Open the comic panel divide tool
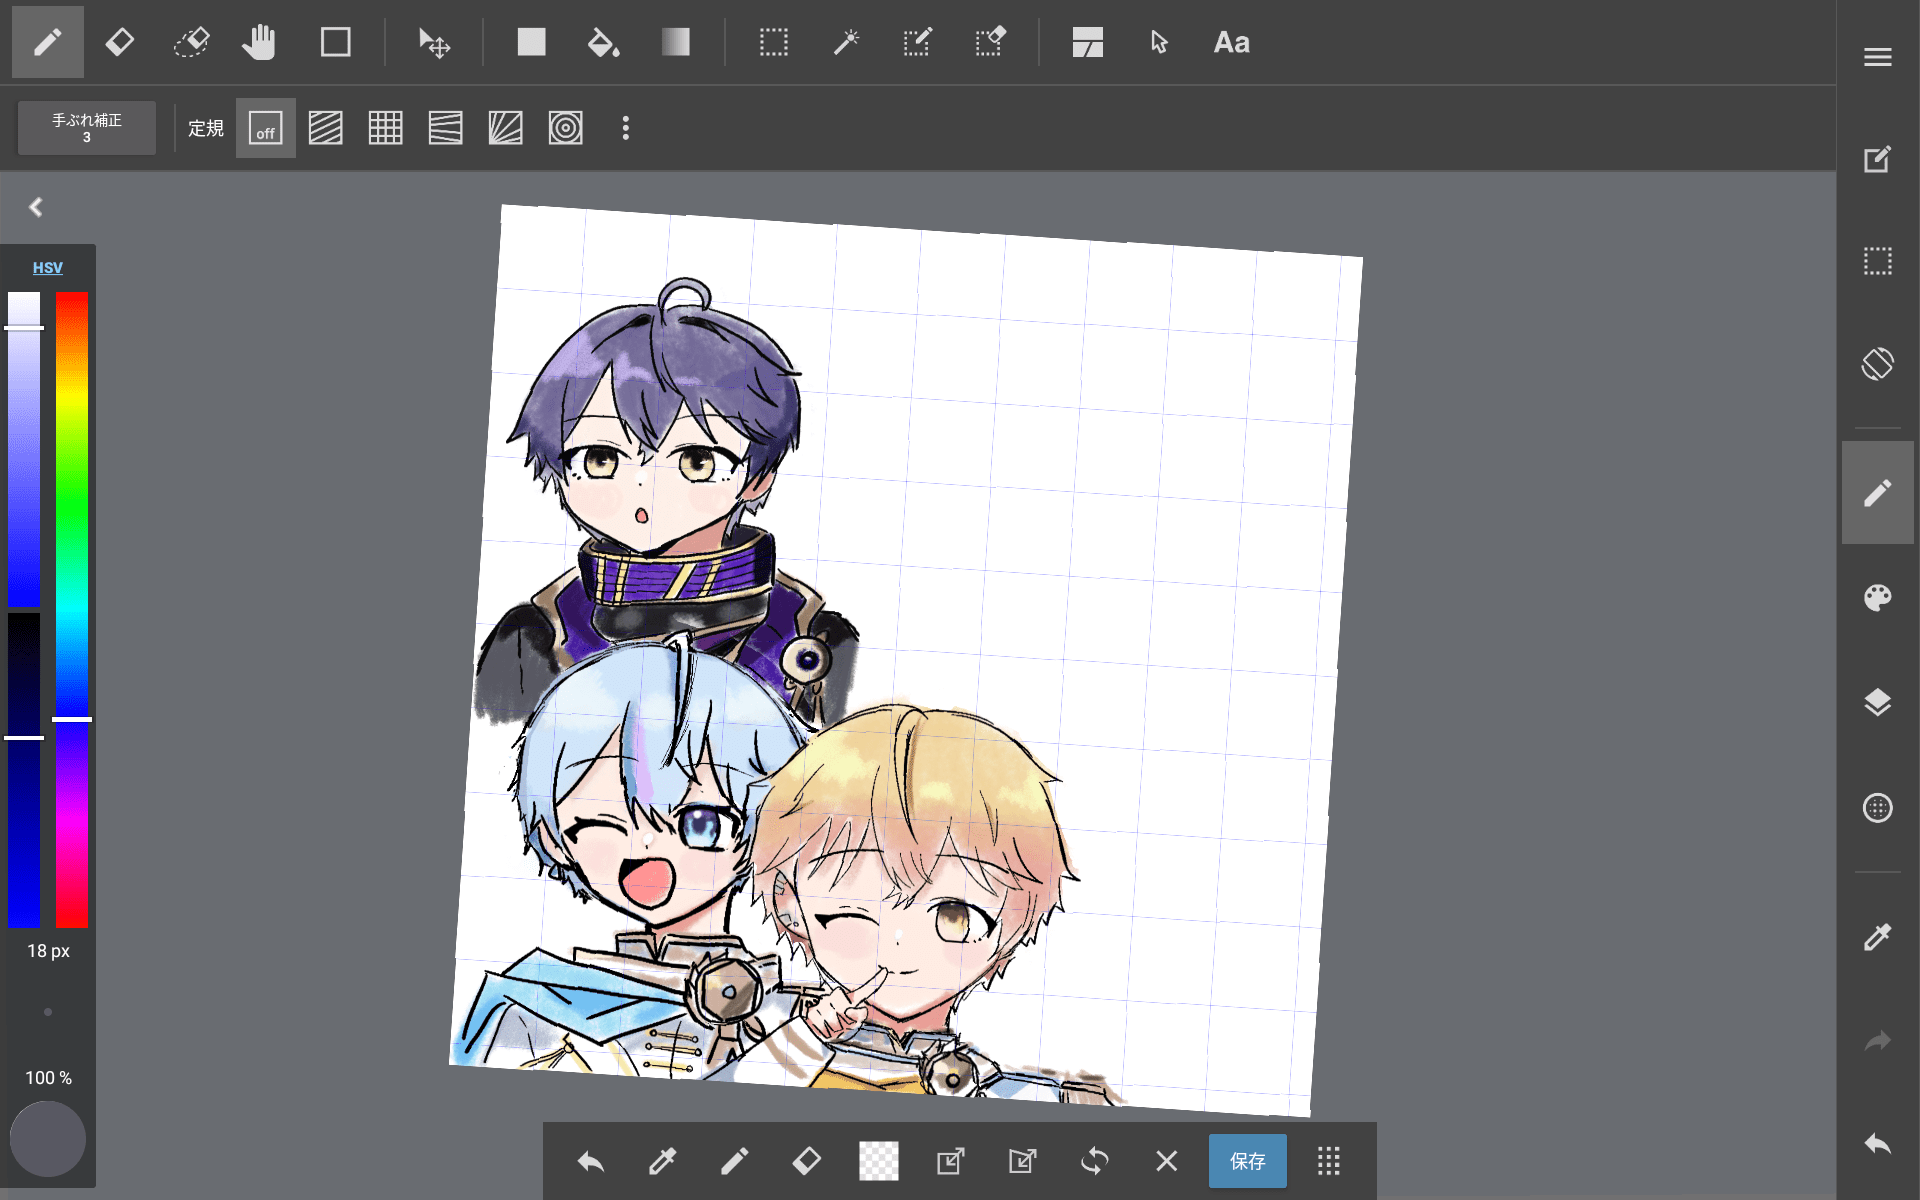This screenshot has height=1200, width=1920. pos(1087,42)
